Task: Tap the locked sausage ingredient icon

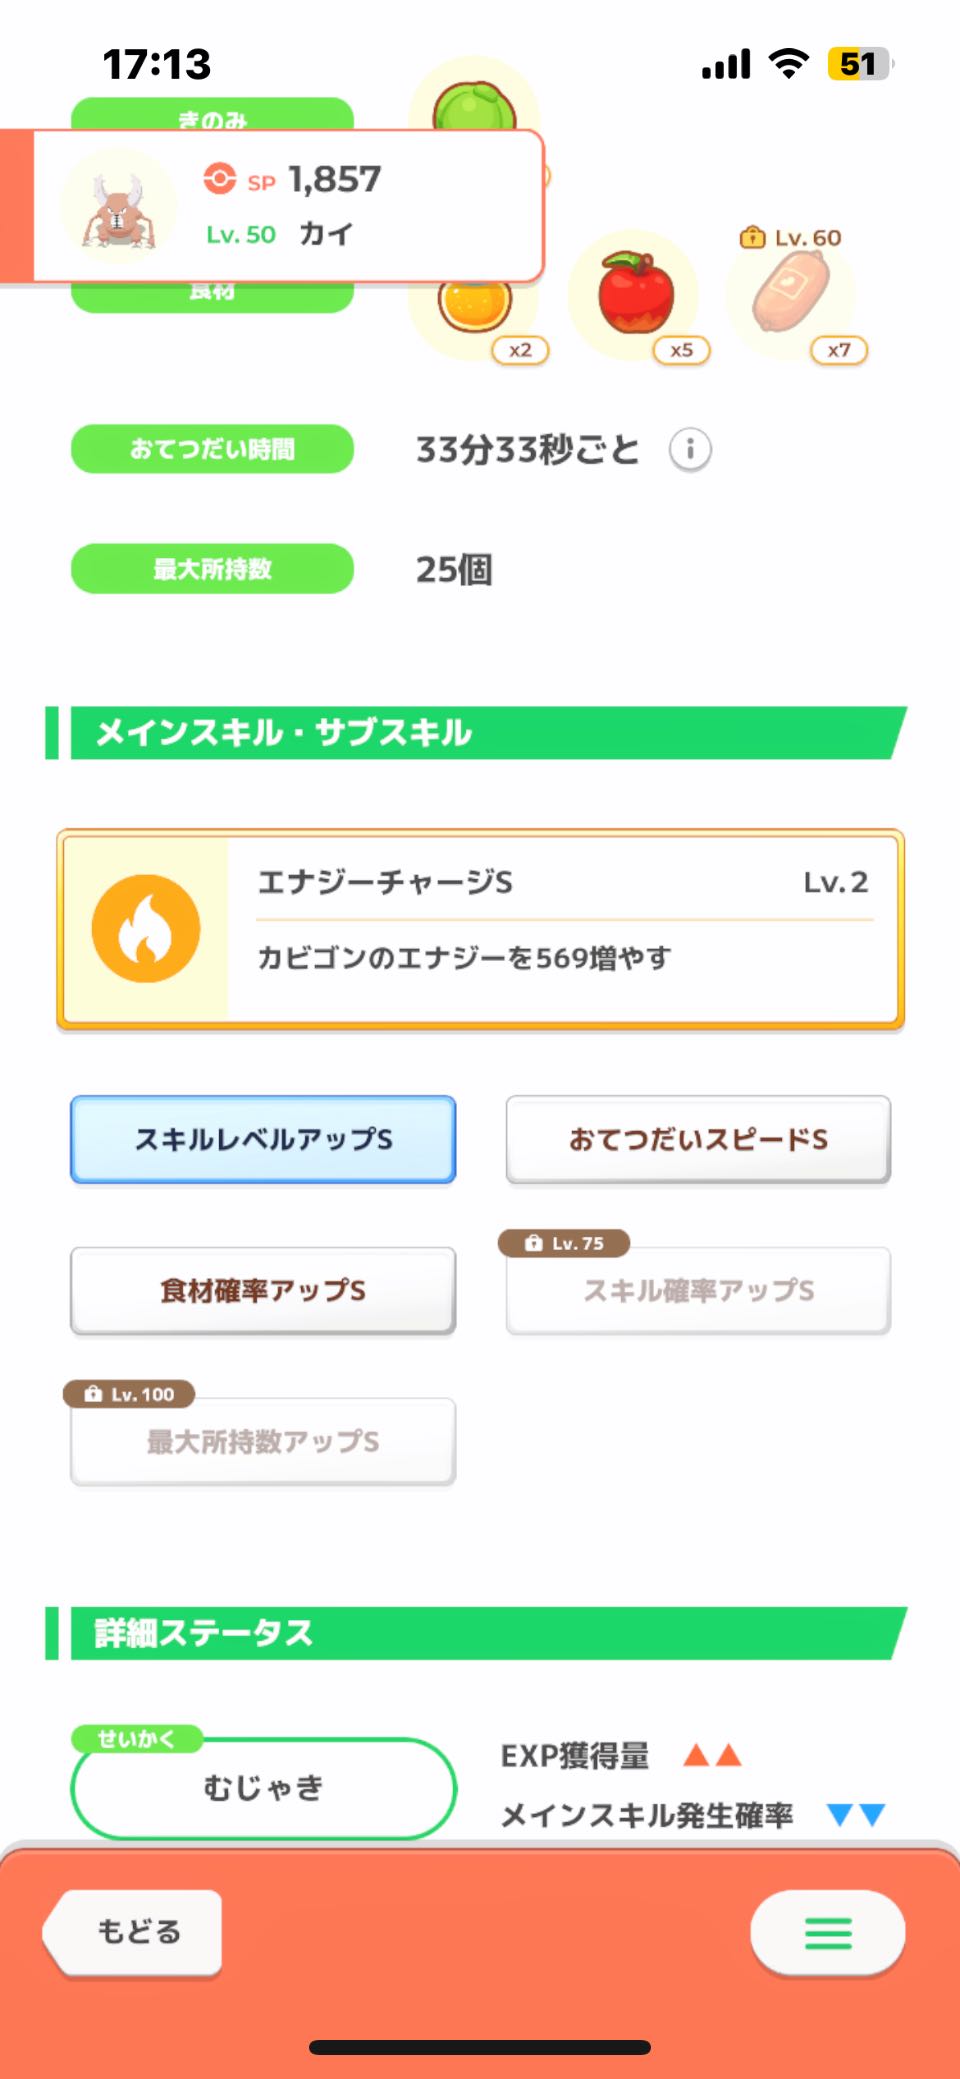Action: tap(791, 291)
